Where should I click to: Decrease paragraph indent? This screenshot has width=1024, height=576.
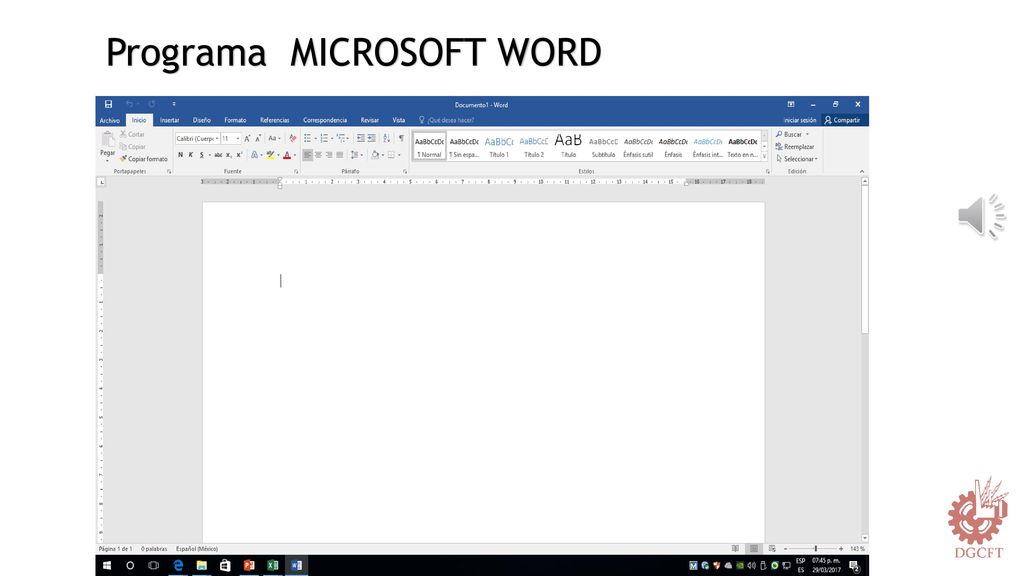click(360, 138)
